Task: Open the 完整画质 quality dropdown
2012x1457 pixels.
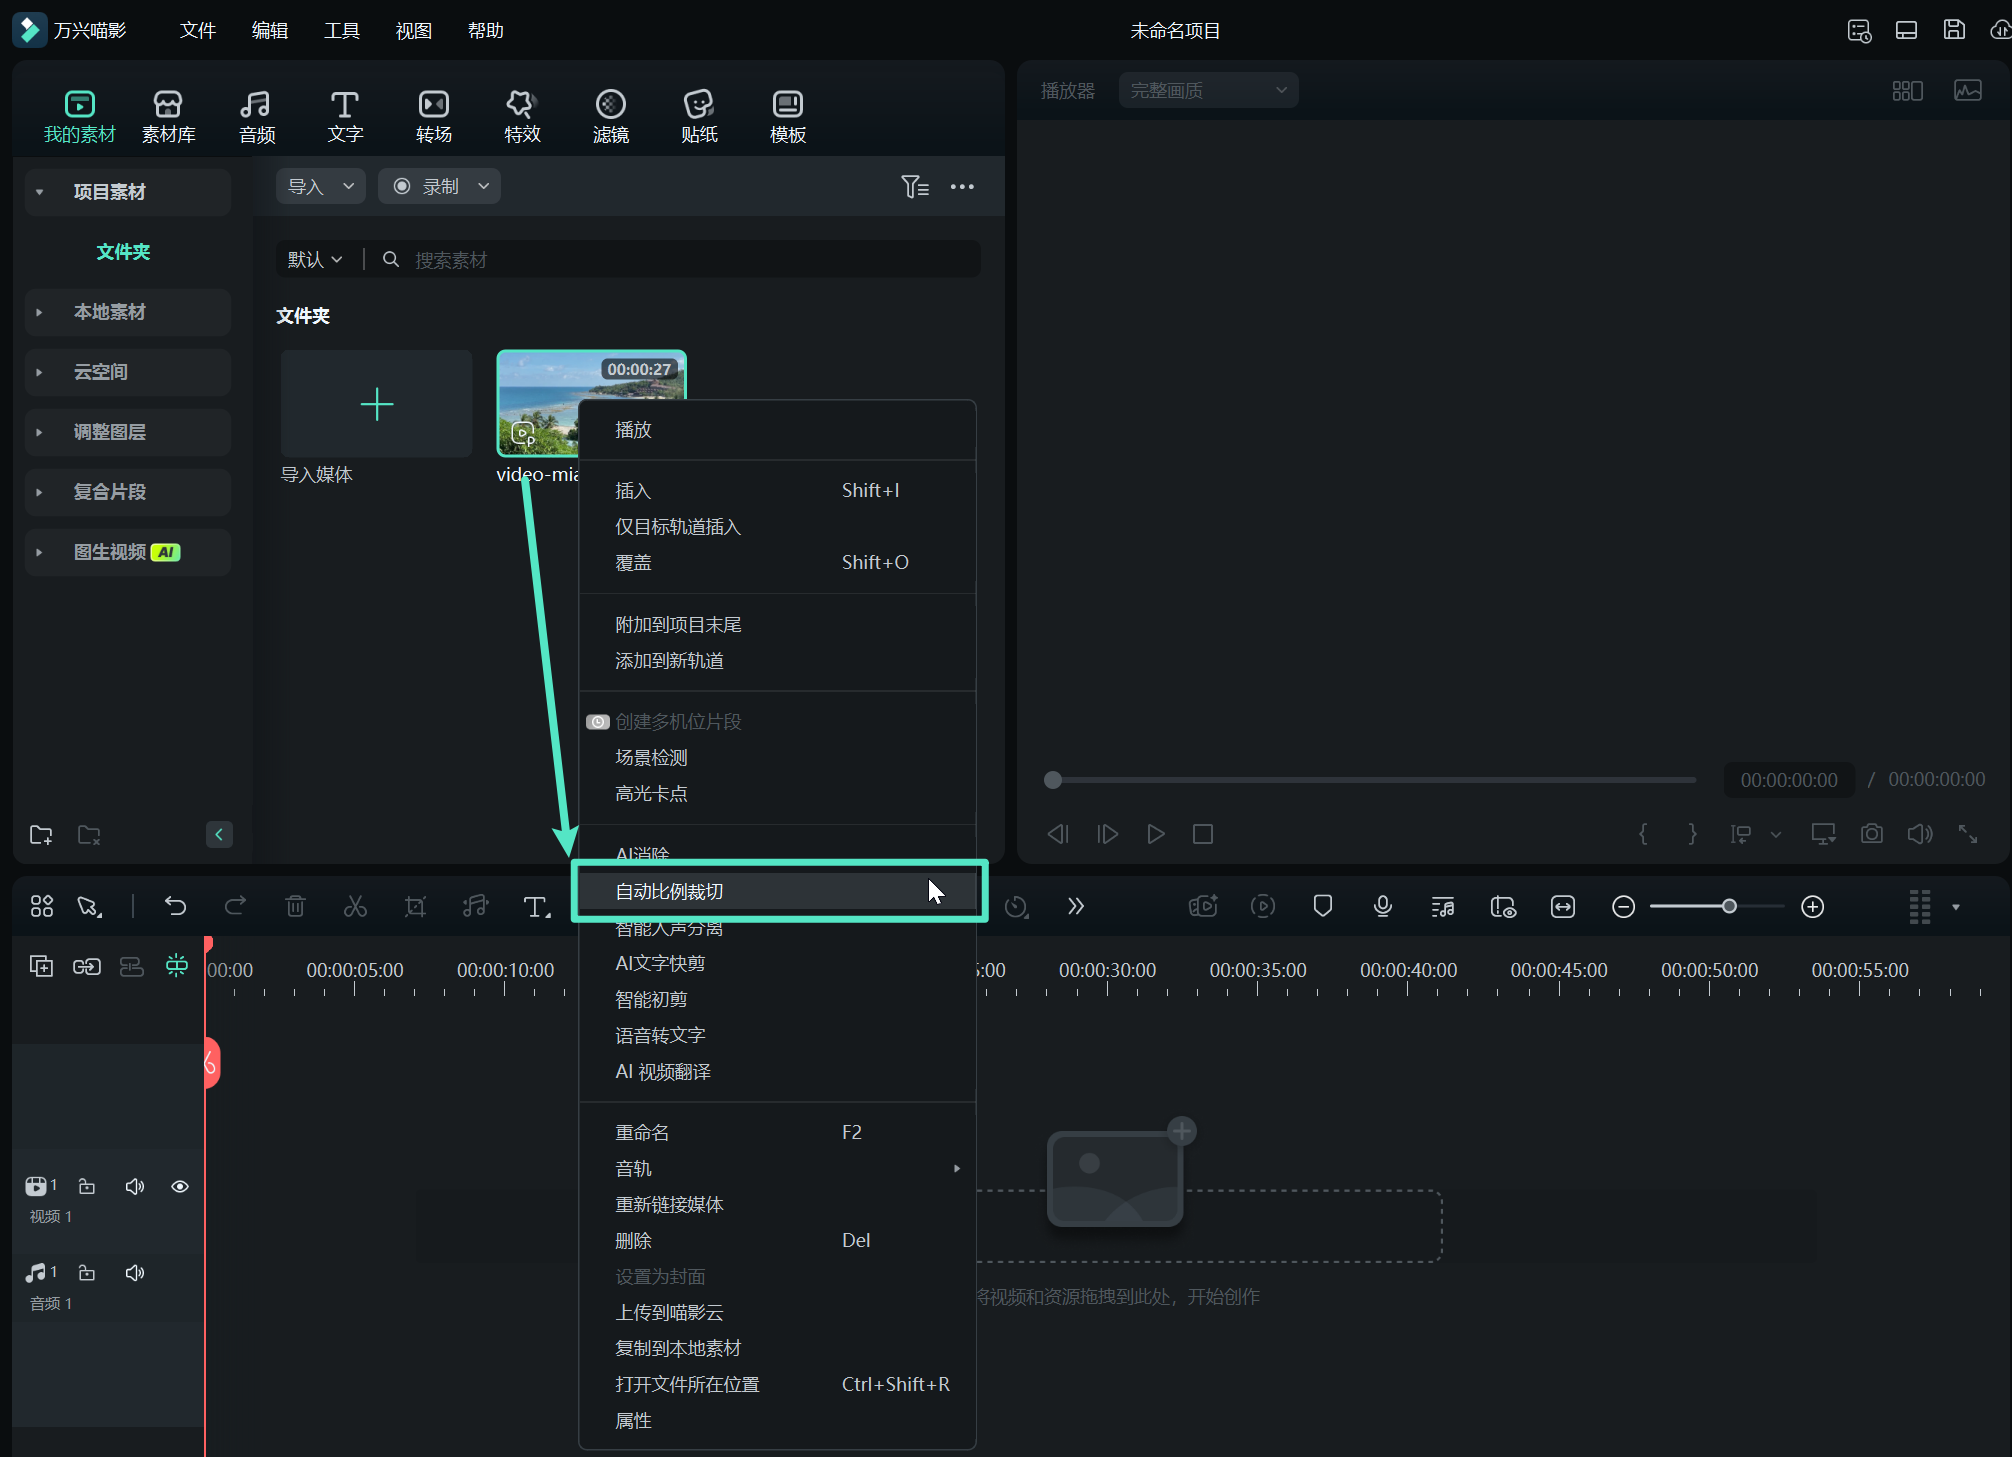Action: 1208,91
